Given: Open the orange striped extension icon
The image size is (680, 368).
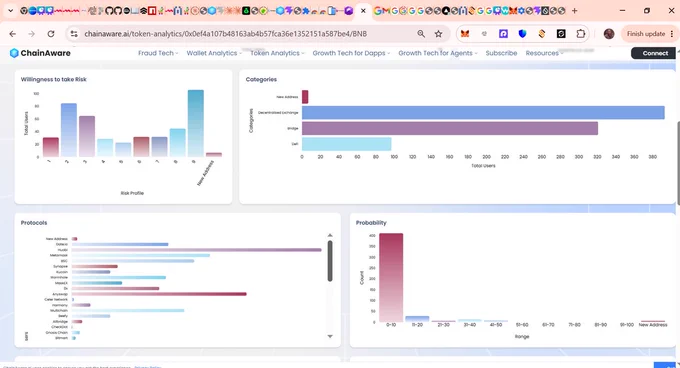Looking at the screenshot, I should coord(542,34).
